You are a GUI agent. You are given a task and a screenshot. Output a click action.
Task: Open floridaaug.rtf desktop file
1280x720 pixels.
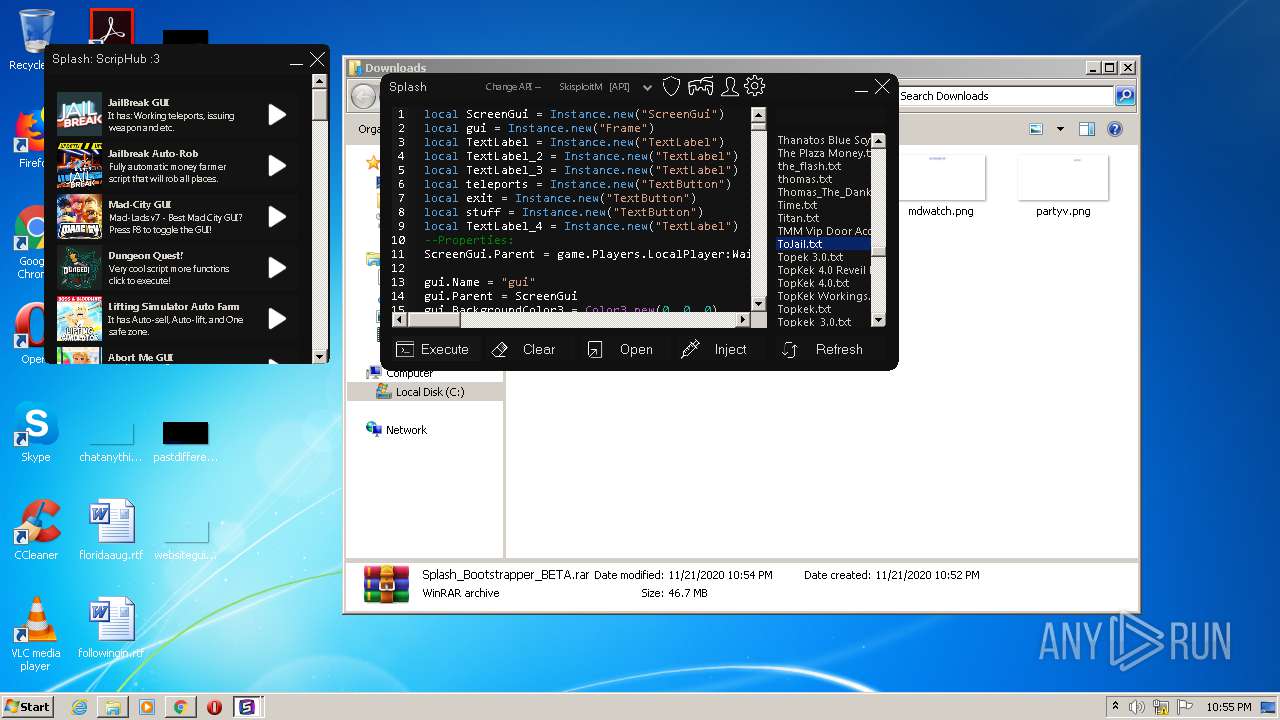tap(111, 531)
